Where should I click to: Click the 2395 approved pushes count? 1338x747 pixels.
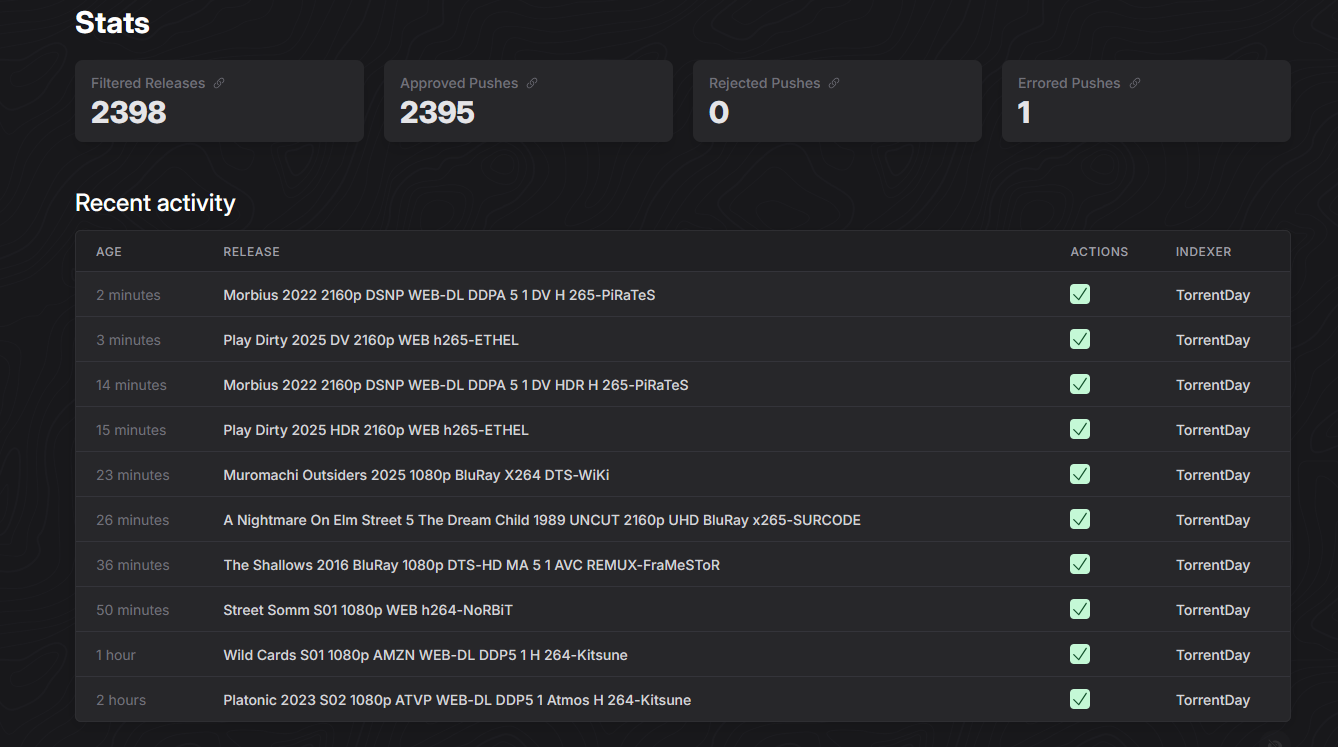[438, 113]
